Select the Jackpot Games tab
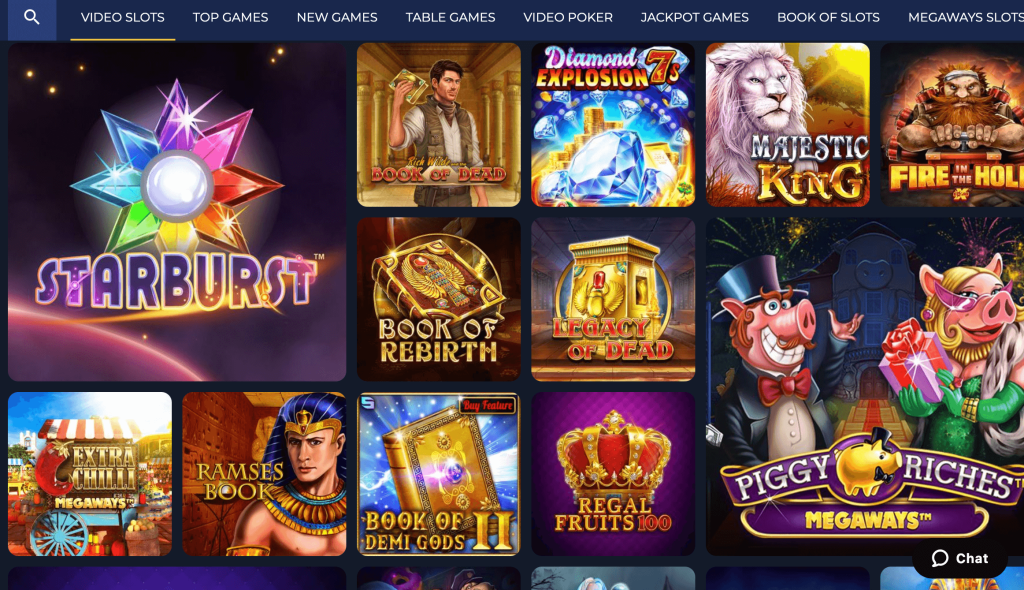This screenshot has height=590, width=1024. click(x=695, y=18)
